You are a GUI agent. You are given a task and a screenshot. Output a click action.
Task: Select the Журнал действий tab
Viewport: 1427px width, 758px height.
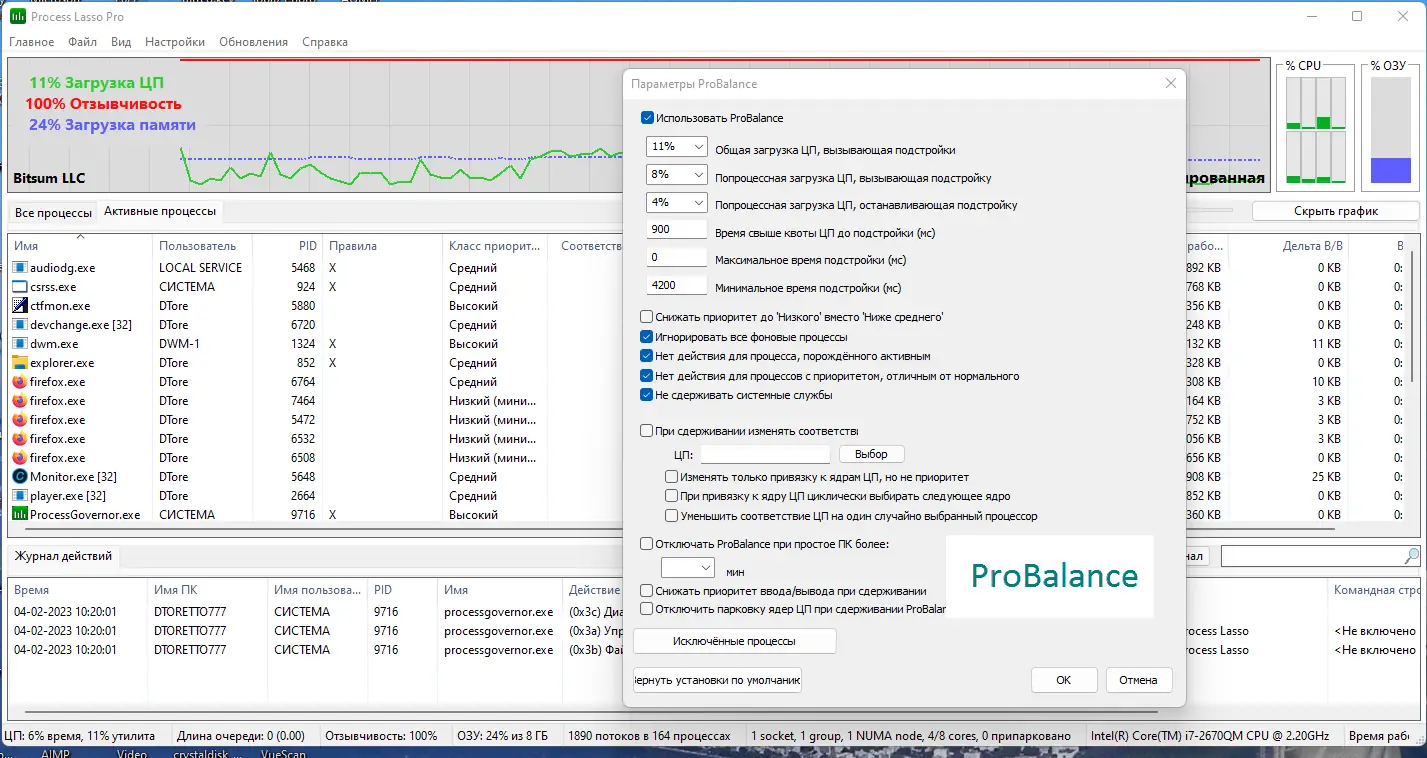63,556
